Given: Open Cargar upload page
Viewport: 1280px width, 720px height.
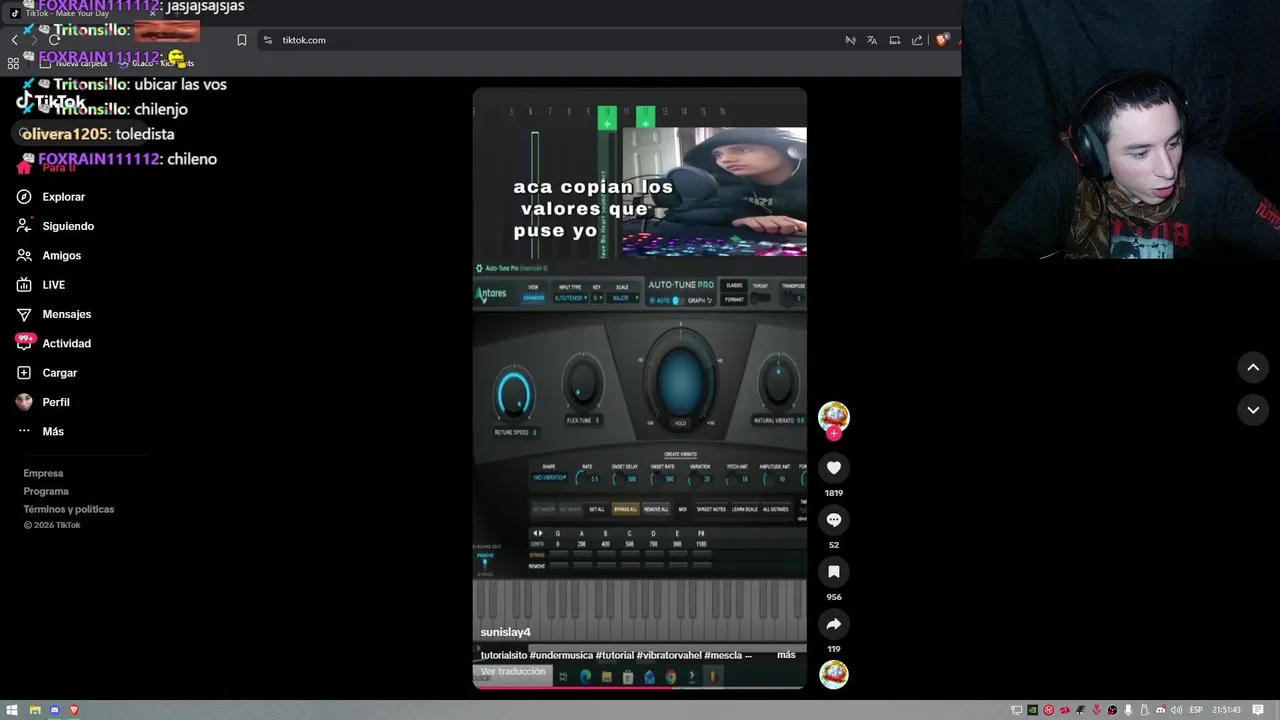Looking at the screenshot, I should pos(48,373).
